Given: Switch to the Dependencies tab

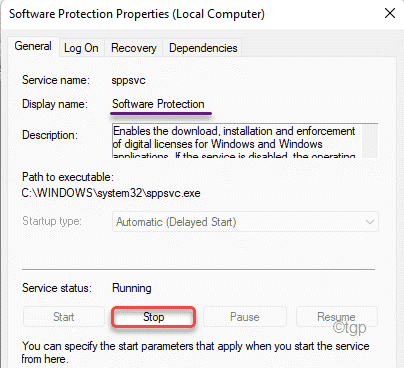Looking at the screenshot, I should 203,48.
